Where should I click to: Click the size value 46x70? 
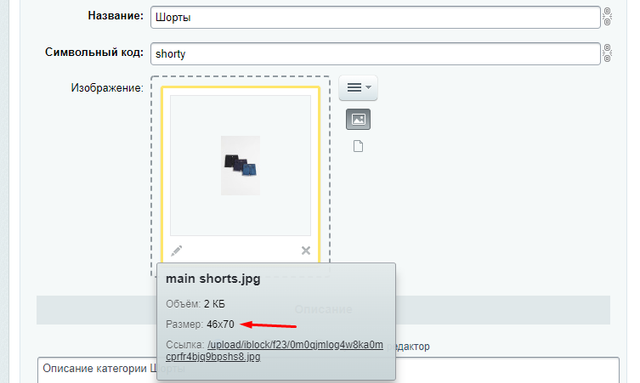point(220,324)
